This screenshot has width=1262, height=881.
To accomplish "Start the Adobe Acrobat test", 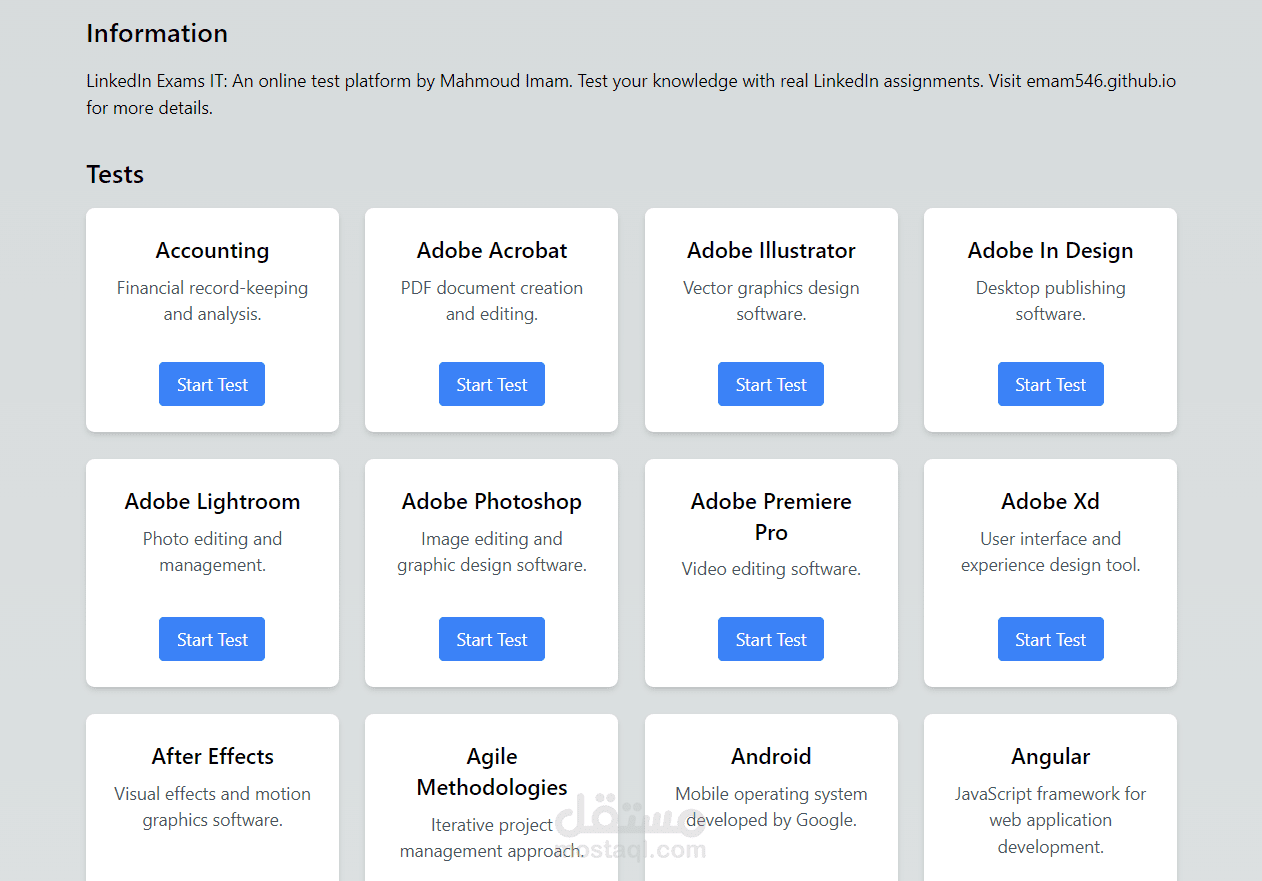I will [492, 385].
